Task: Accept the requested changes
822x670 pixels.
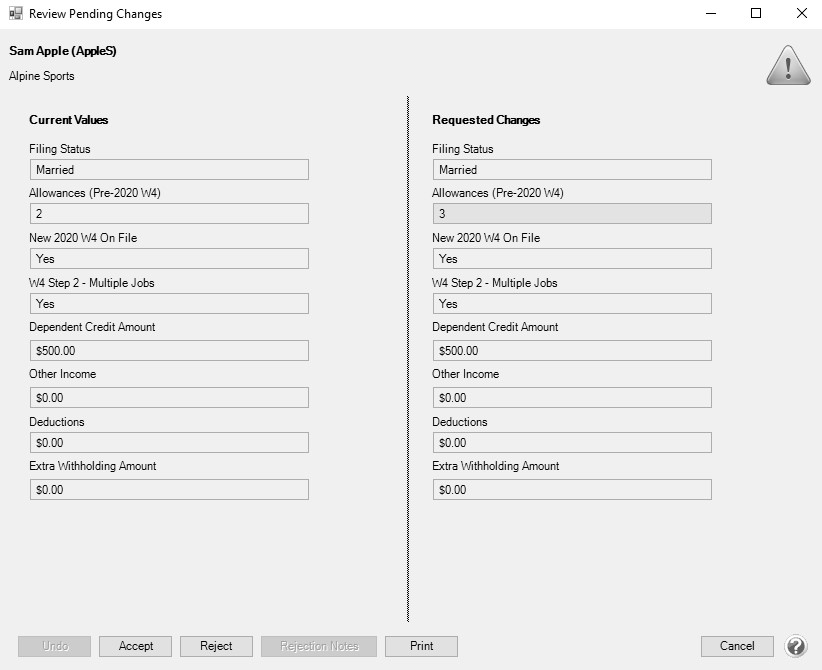Action: pos(136,646)
